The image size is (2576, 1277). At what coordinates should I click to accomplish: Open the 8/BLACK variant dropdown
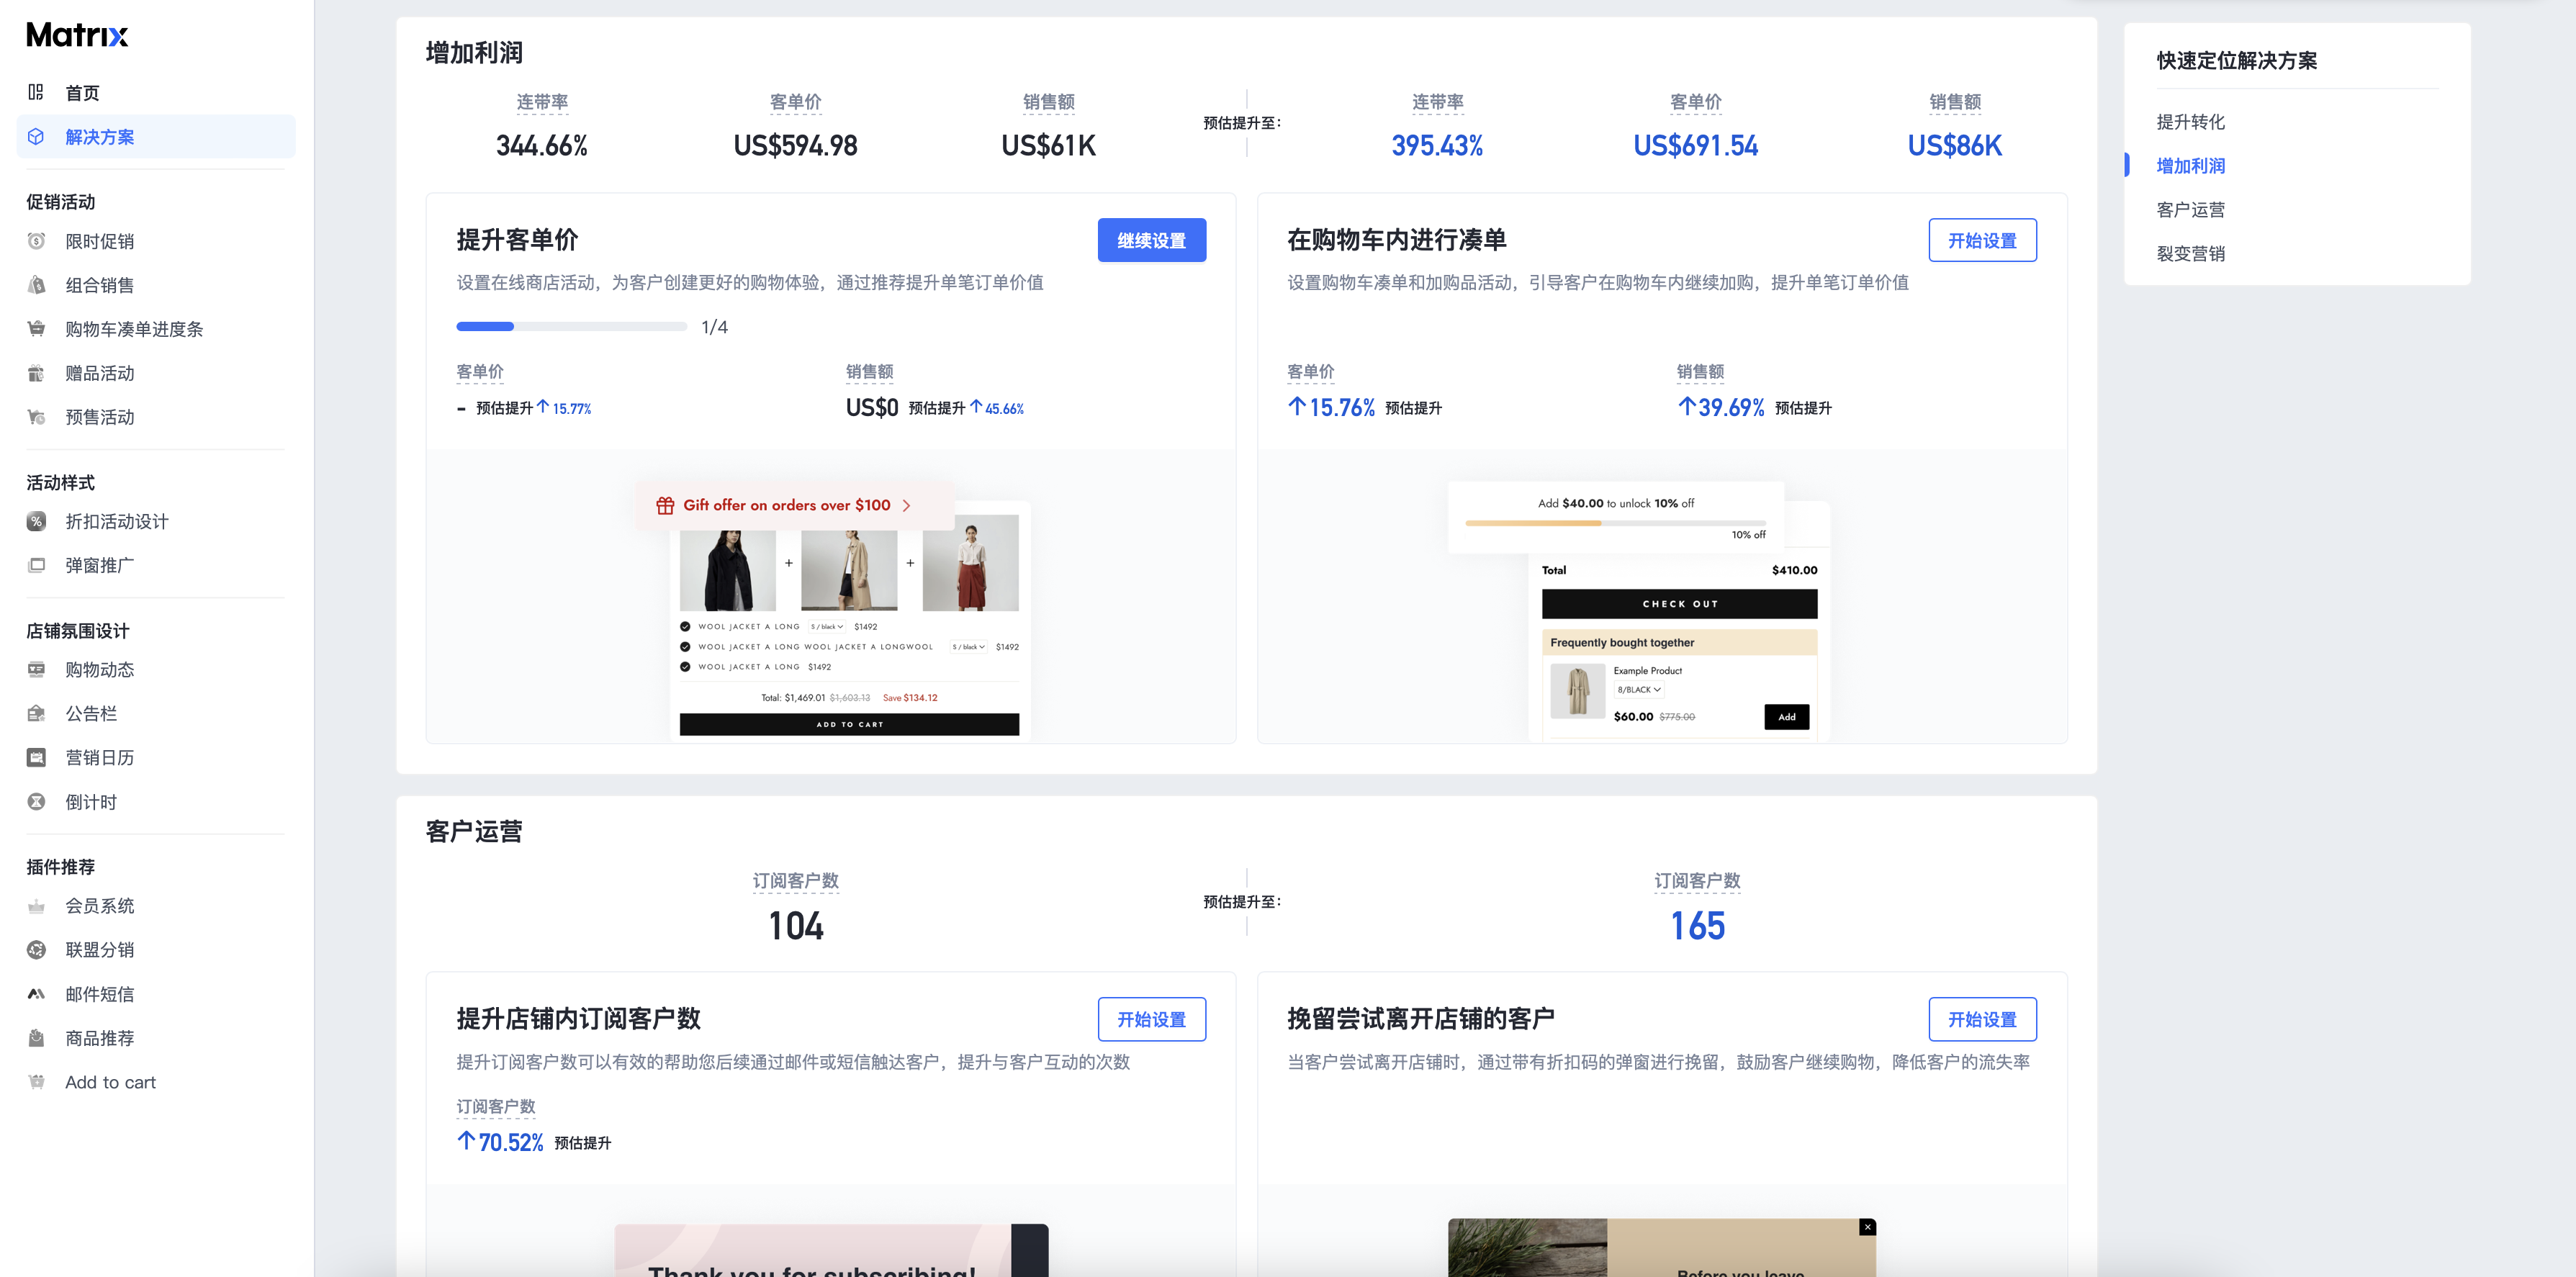1638,690
